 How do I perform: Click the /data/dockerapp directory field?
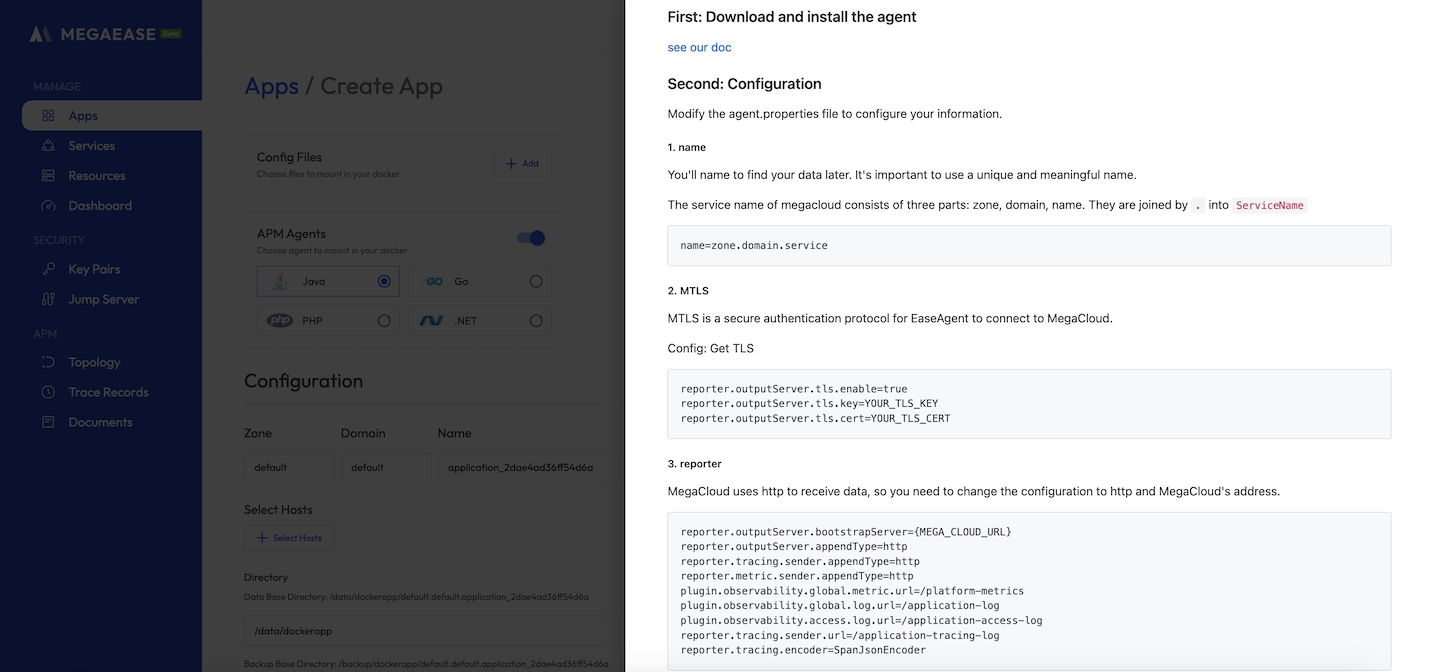[x=434, y=631]
